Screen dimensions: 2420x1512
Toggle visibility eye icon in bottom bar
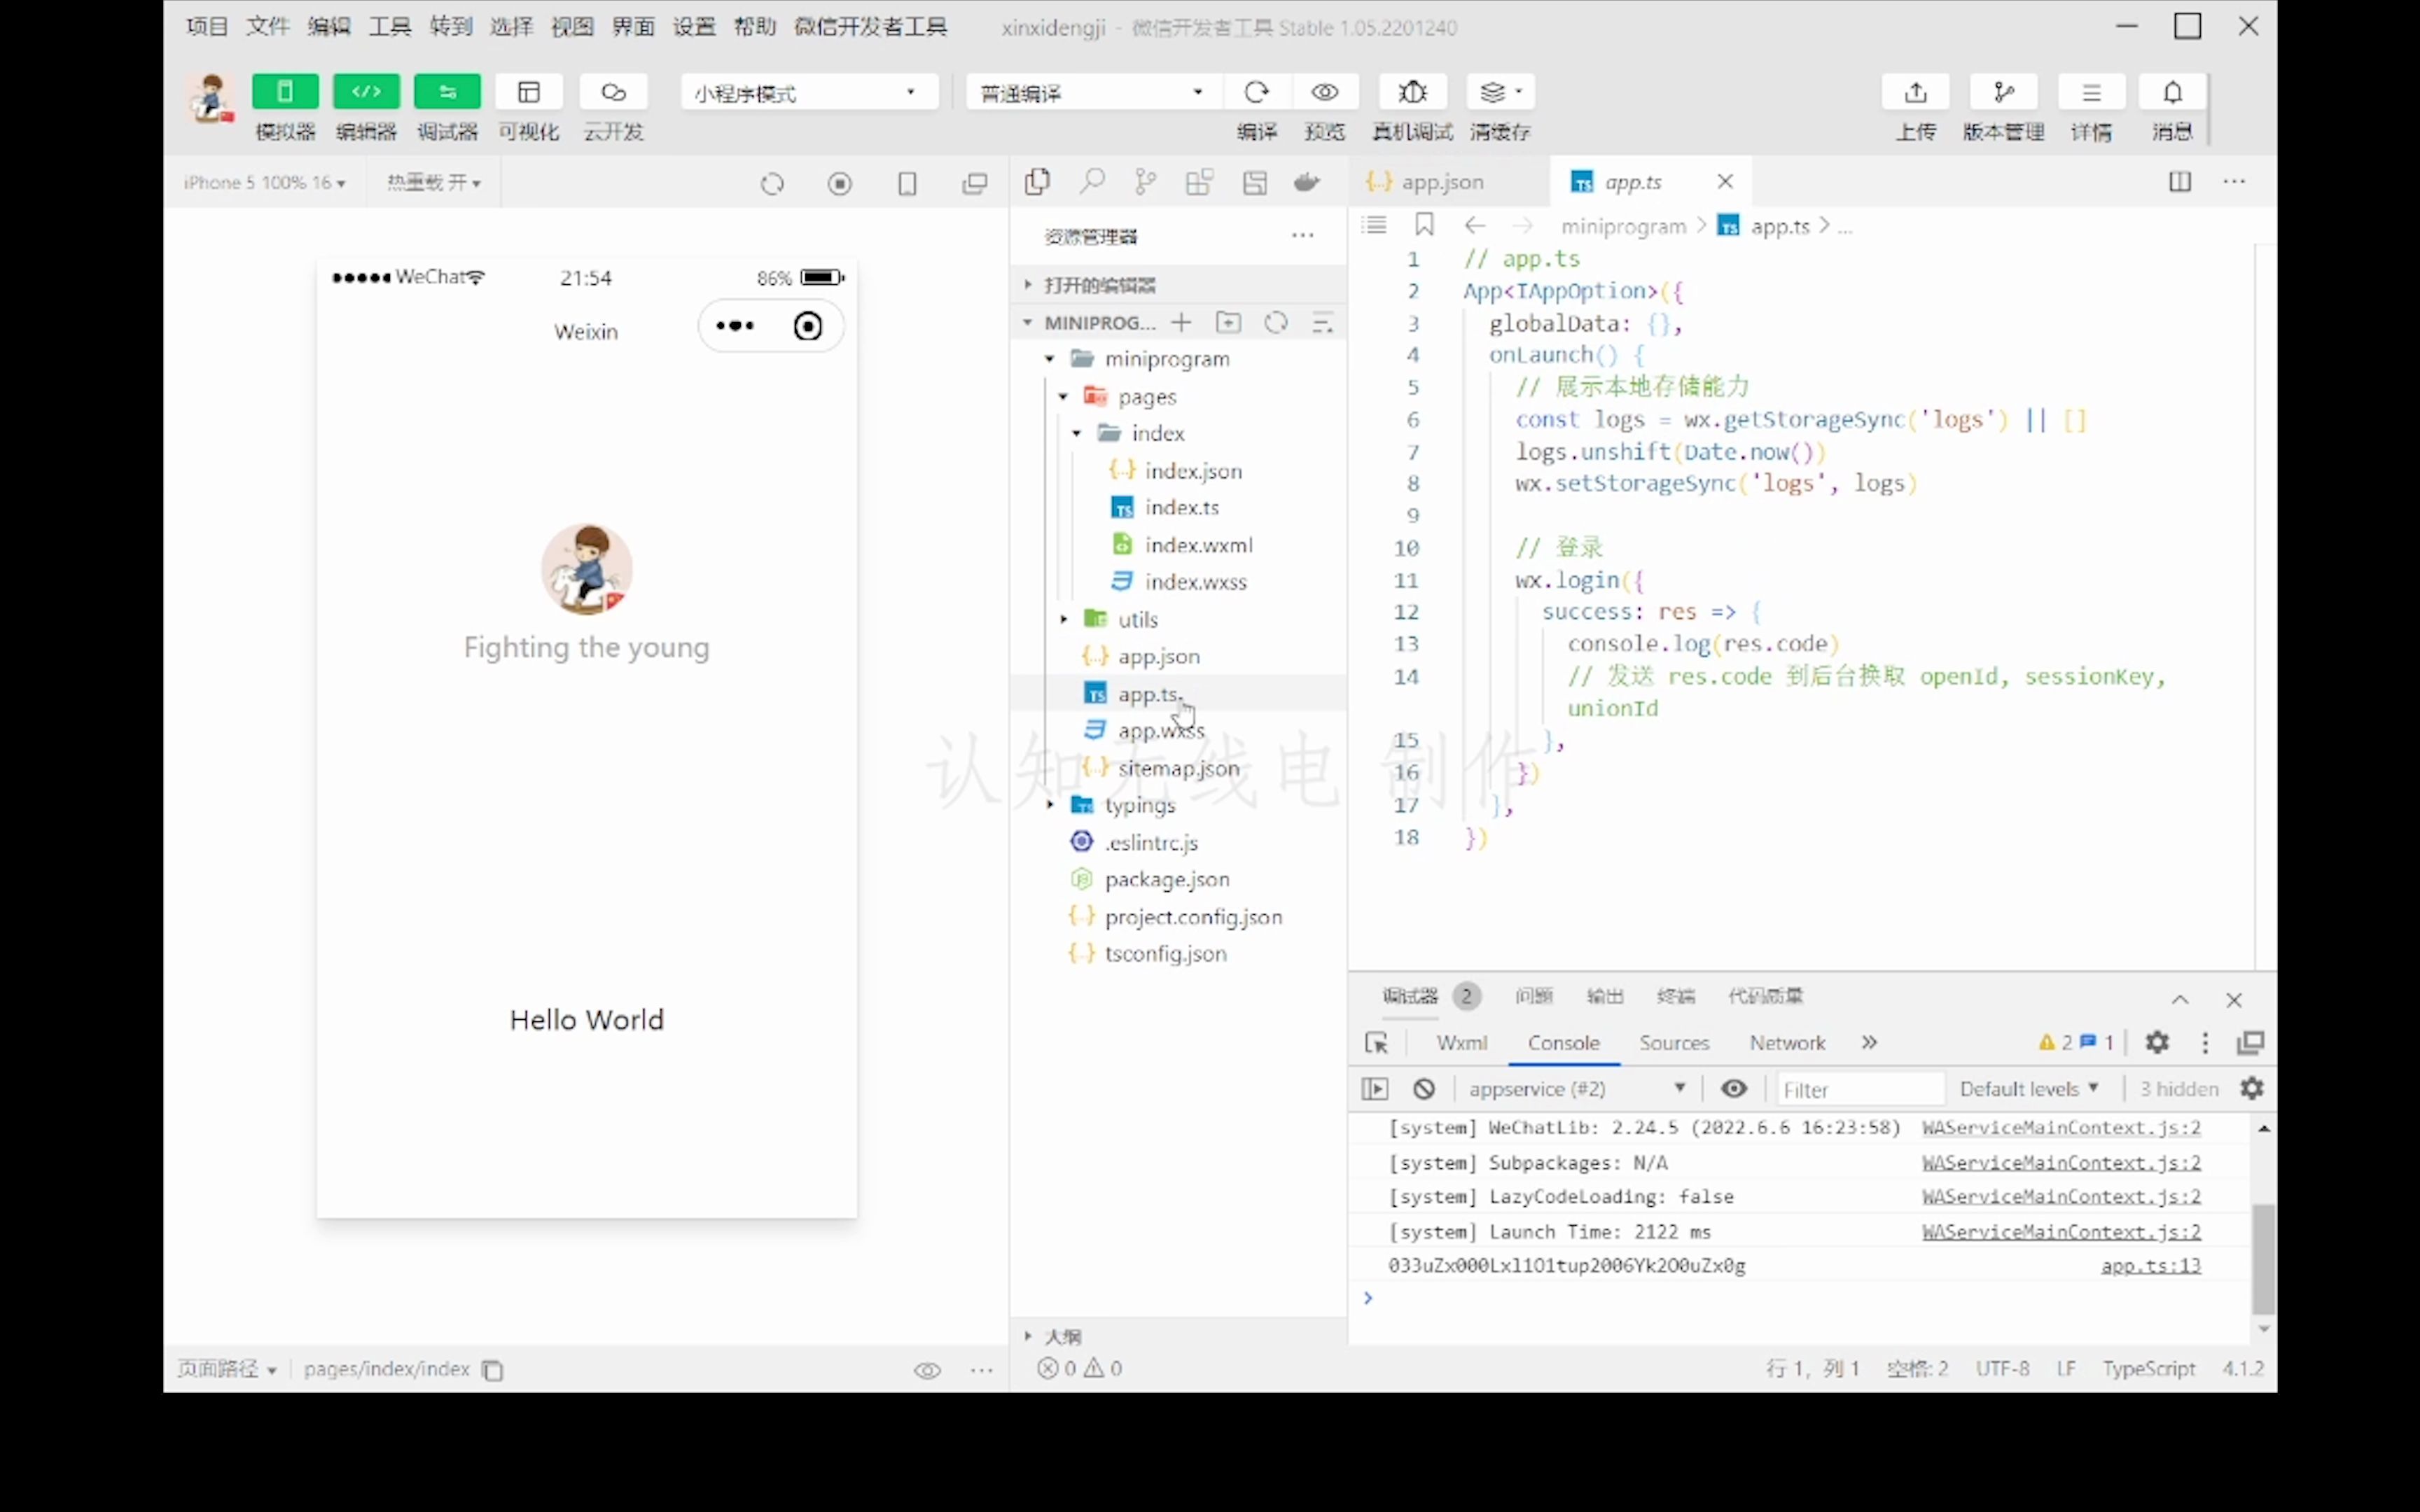click(x=925, y=1367)
